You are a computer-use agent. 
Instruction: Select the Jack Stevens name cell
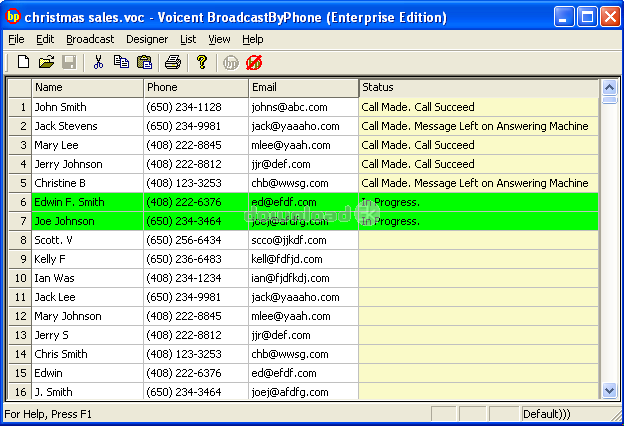[87, 126]
